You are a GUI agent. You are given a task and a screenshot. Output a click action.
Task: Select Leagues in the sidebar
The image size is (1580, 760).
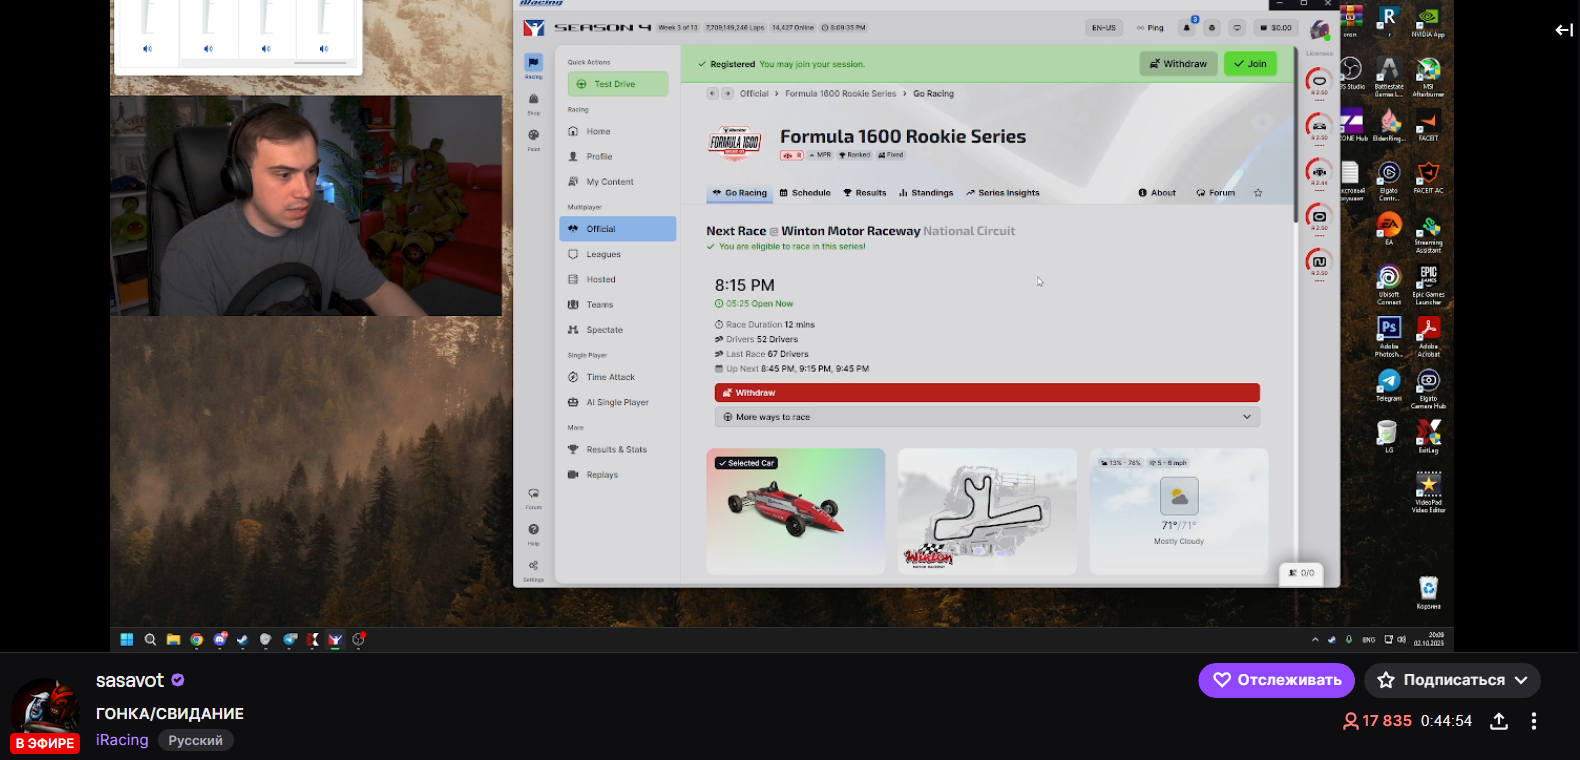tap(618, 255)
